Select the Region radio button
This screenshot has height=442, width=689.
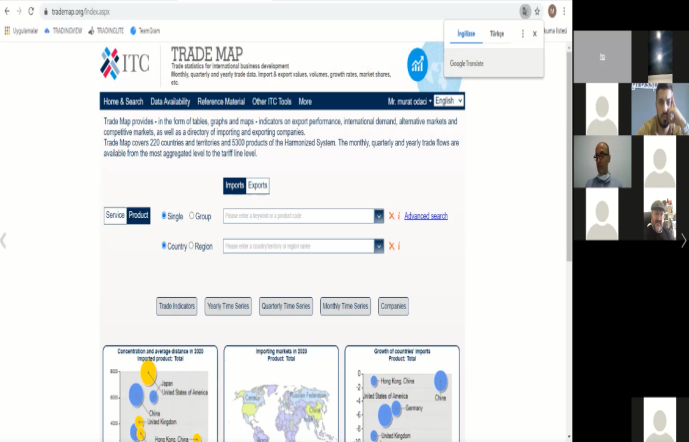(x=191, y=245)
